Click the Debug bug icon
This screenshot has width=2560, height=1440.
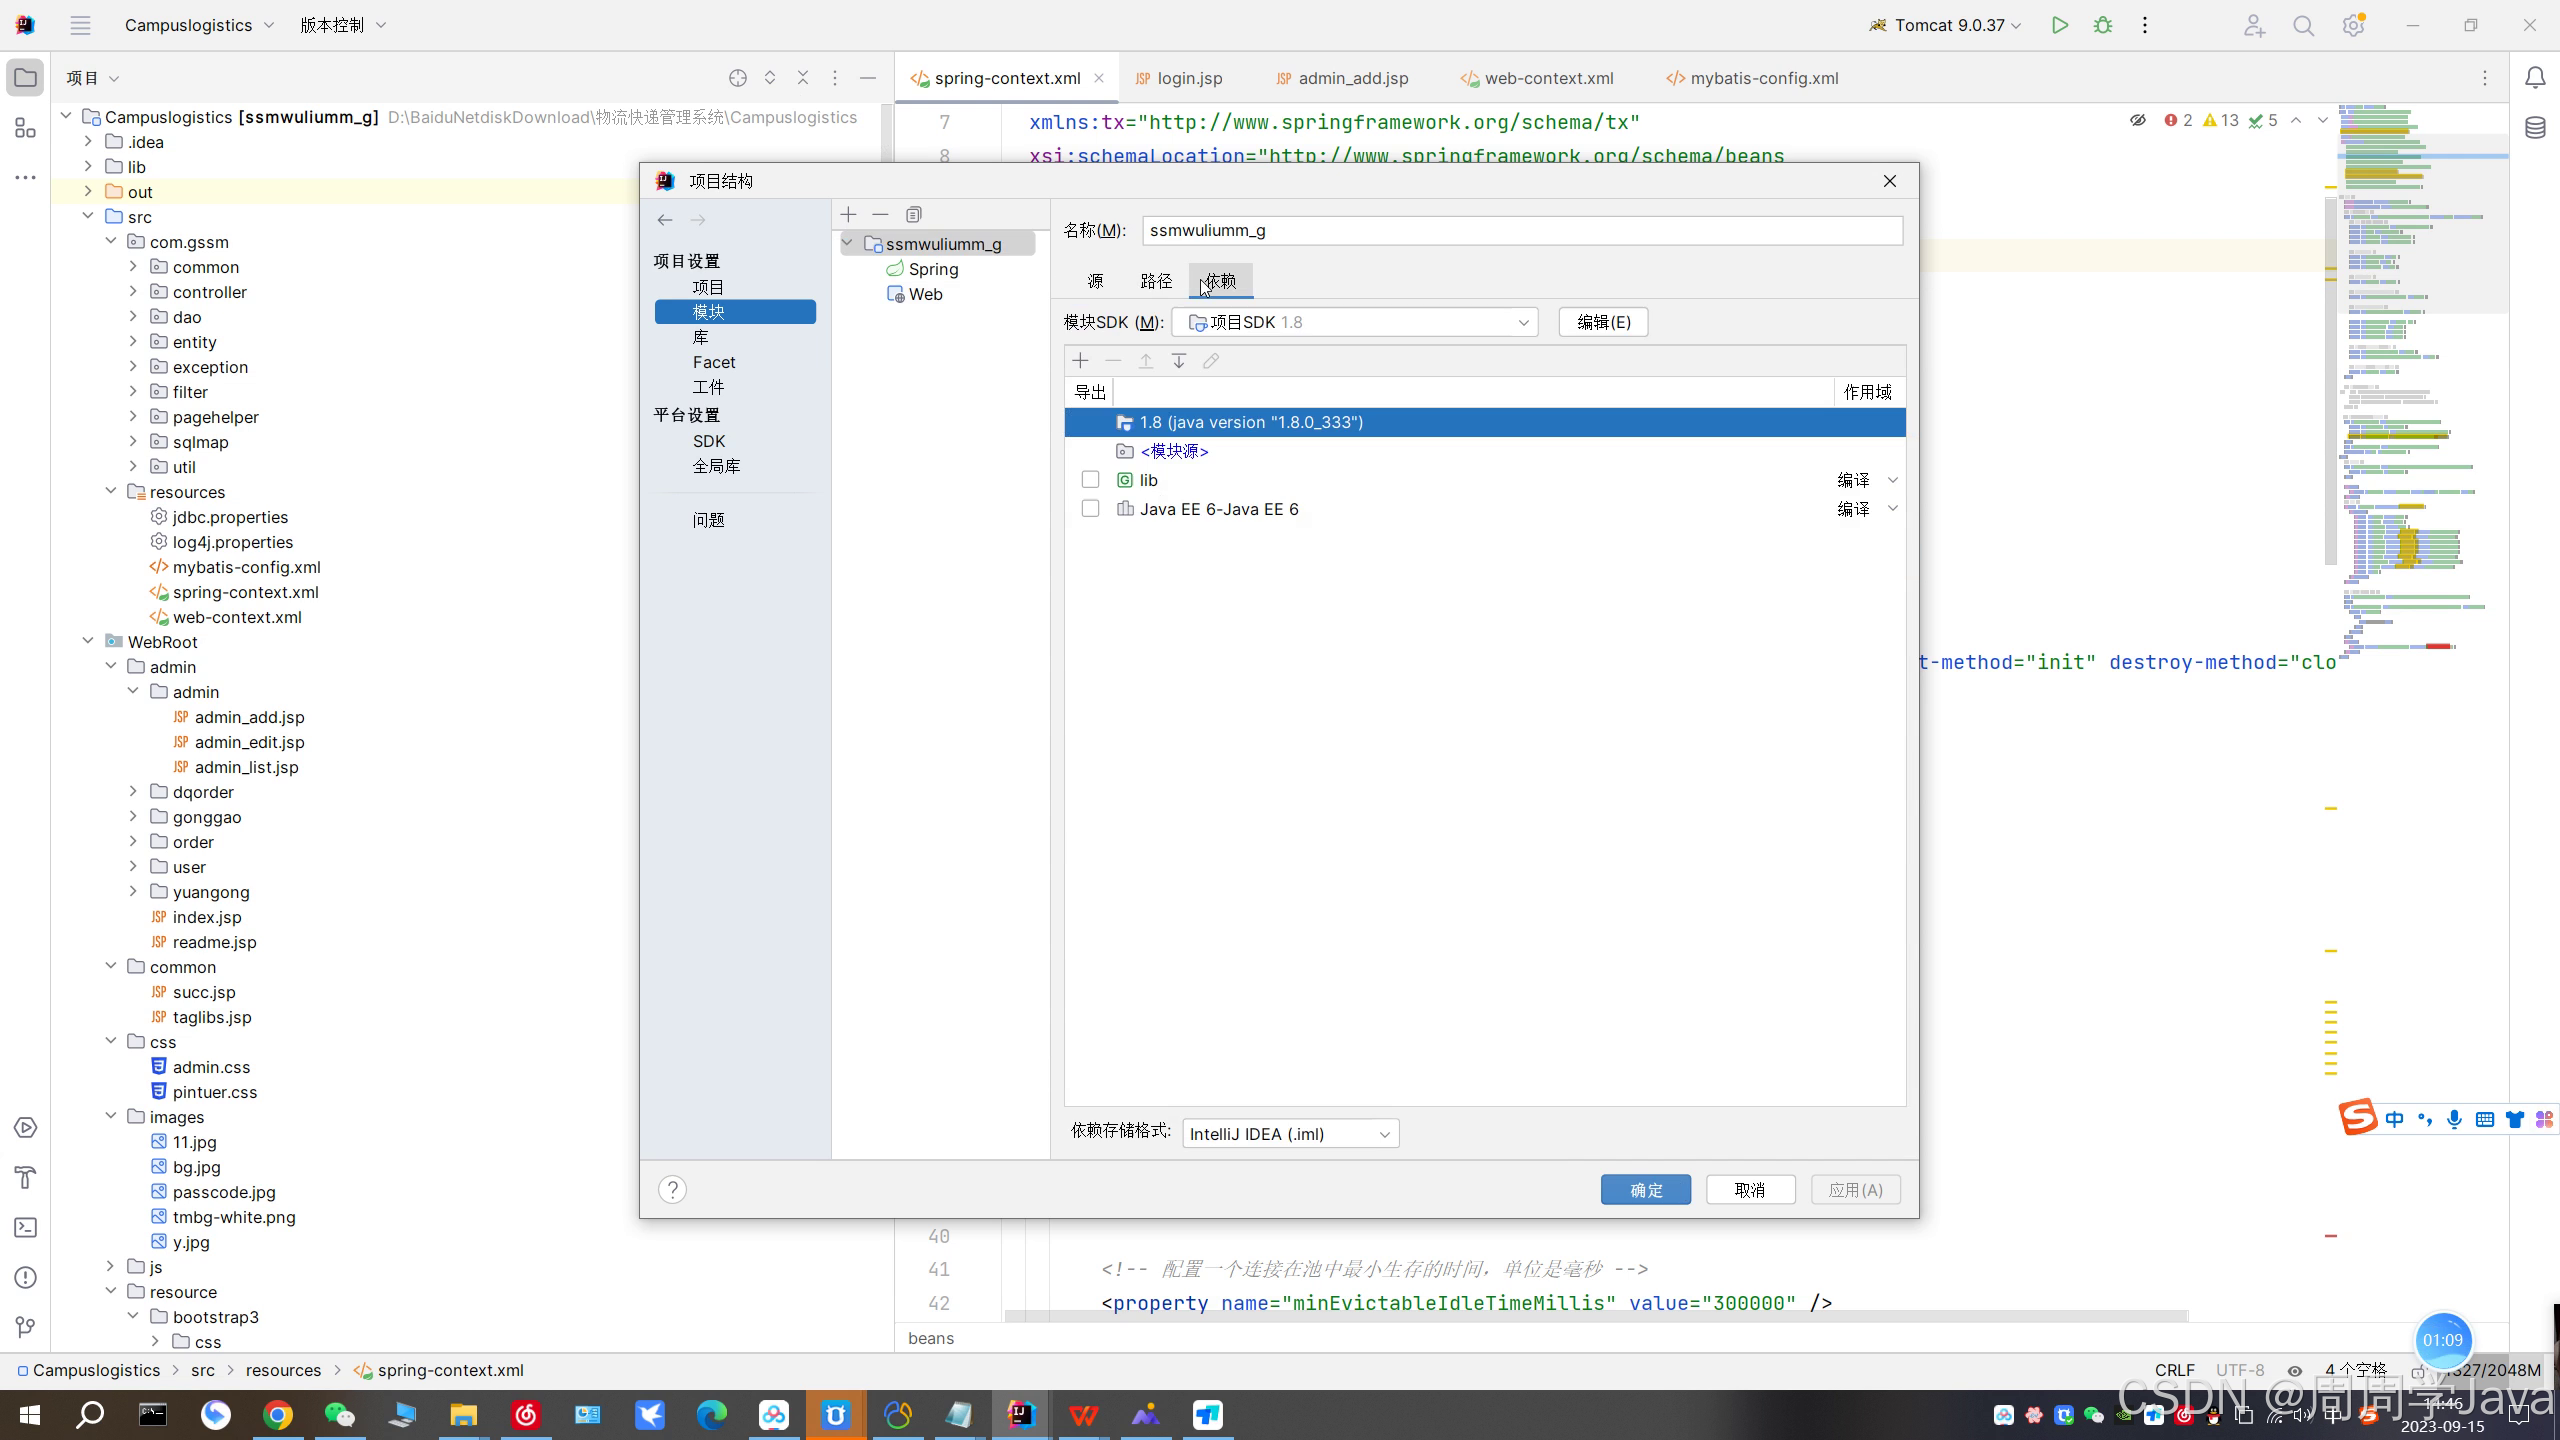[x=2103, y=26]
